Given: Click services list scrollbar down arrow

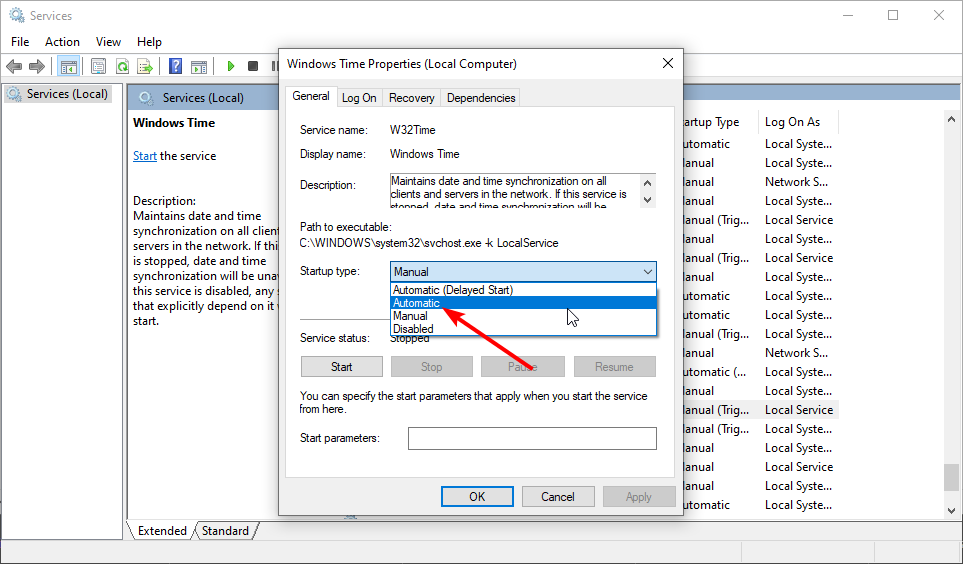Looking at the screenshot, I should (x=951, y=510).
